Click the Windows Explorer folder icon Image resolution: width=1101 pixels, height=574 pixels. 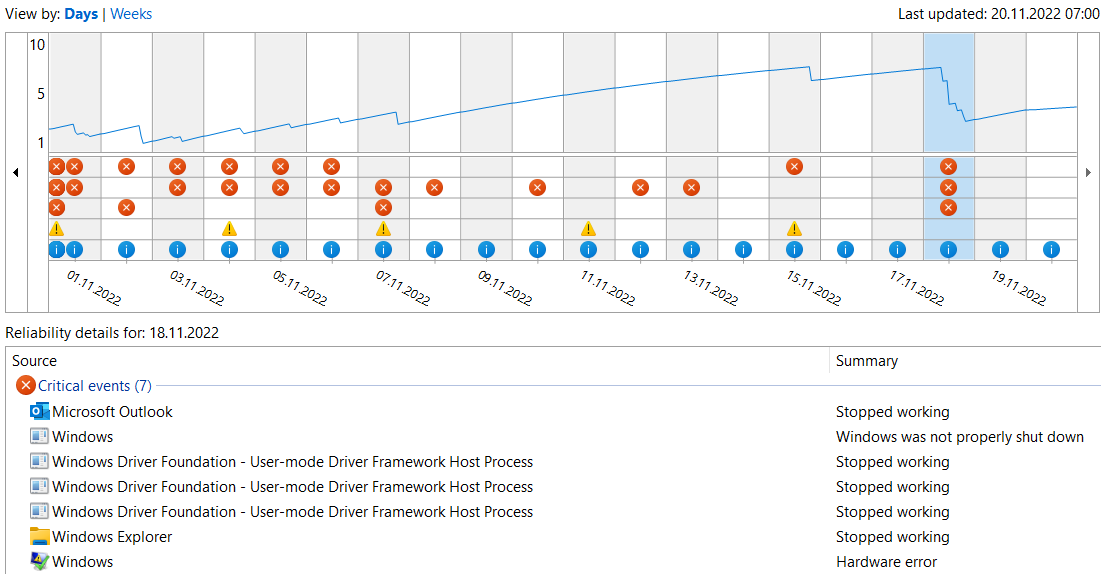[x=40, y=537]
